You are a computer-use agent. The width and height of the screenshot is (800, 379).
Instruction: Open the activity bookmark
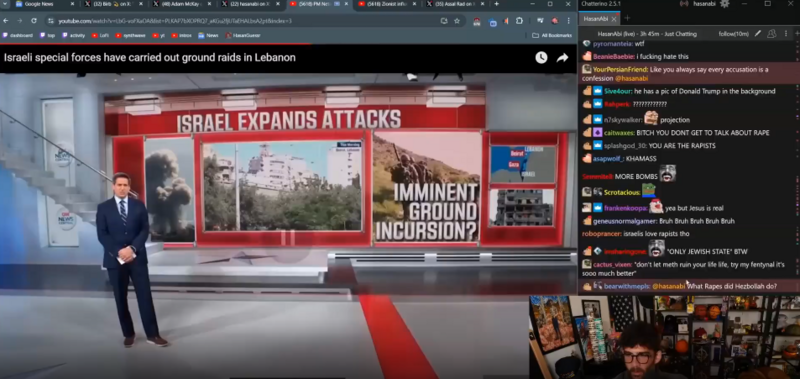pos(73,35)
